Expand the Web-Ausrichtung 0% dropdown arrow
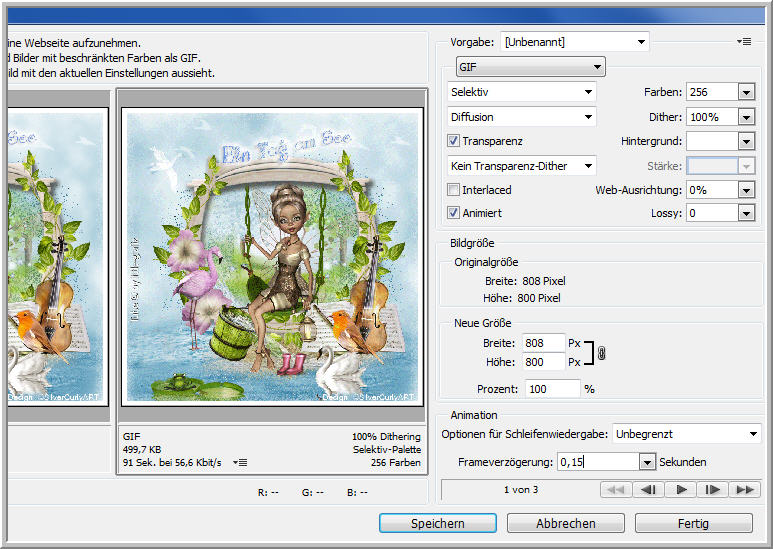The image size is (773, 549). click(x=746, y=190)
